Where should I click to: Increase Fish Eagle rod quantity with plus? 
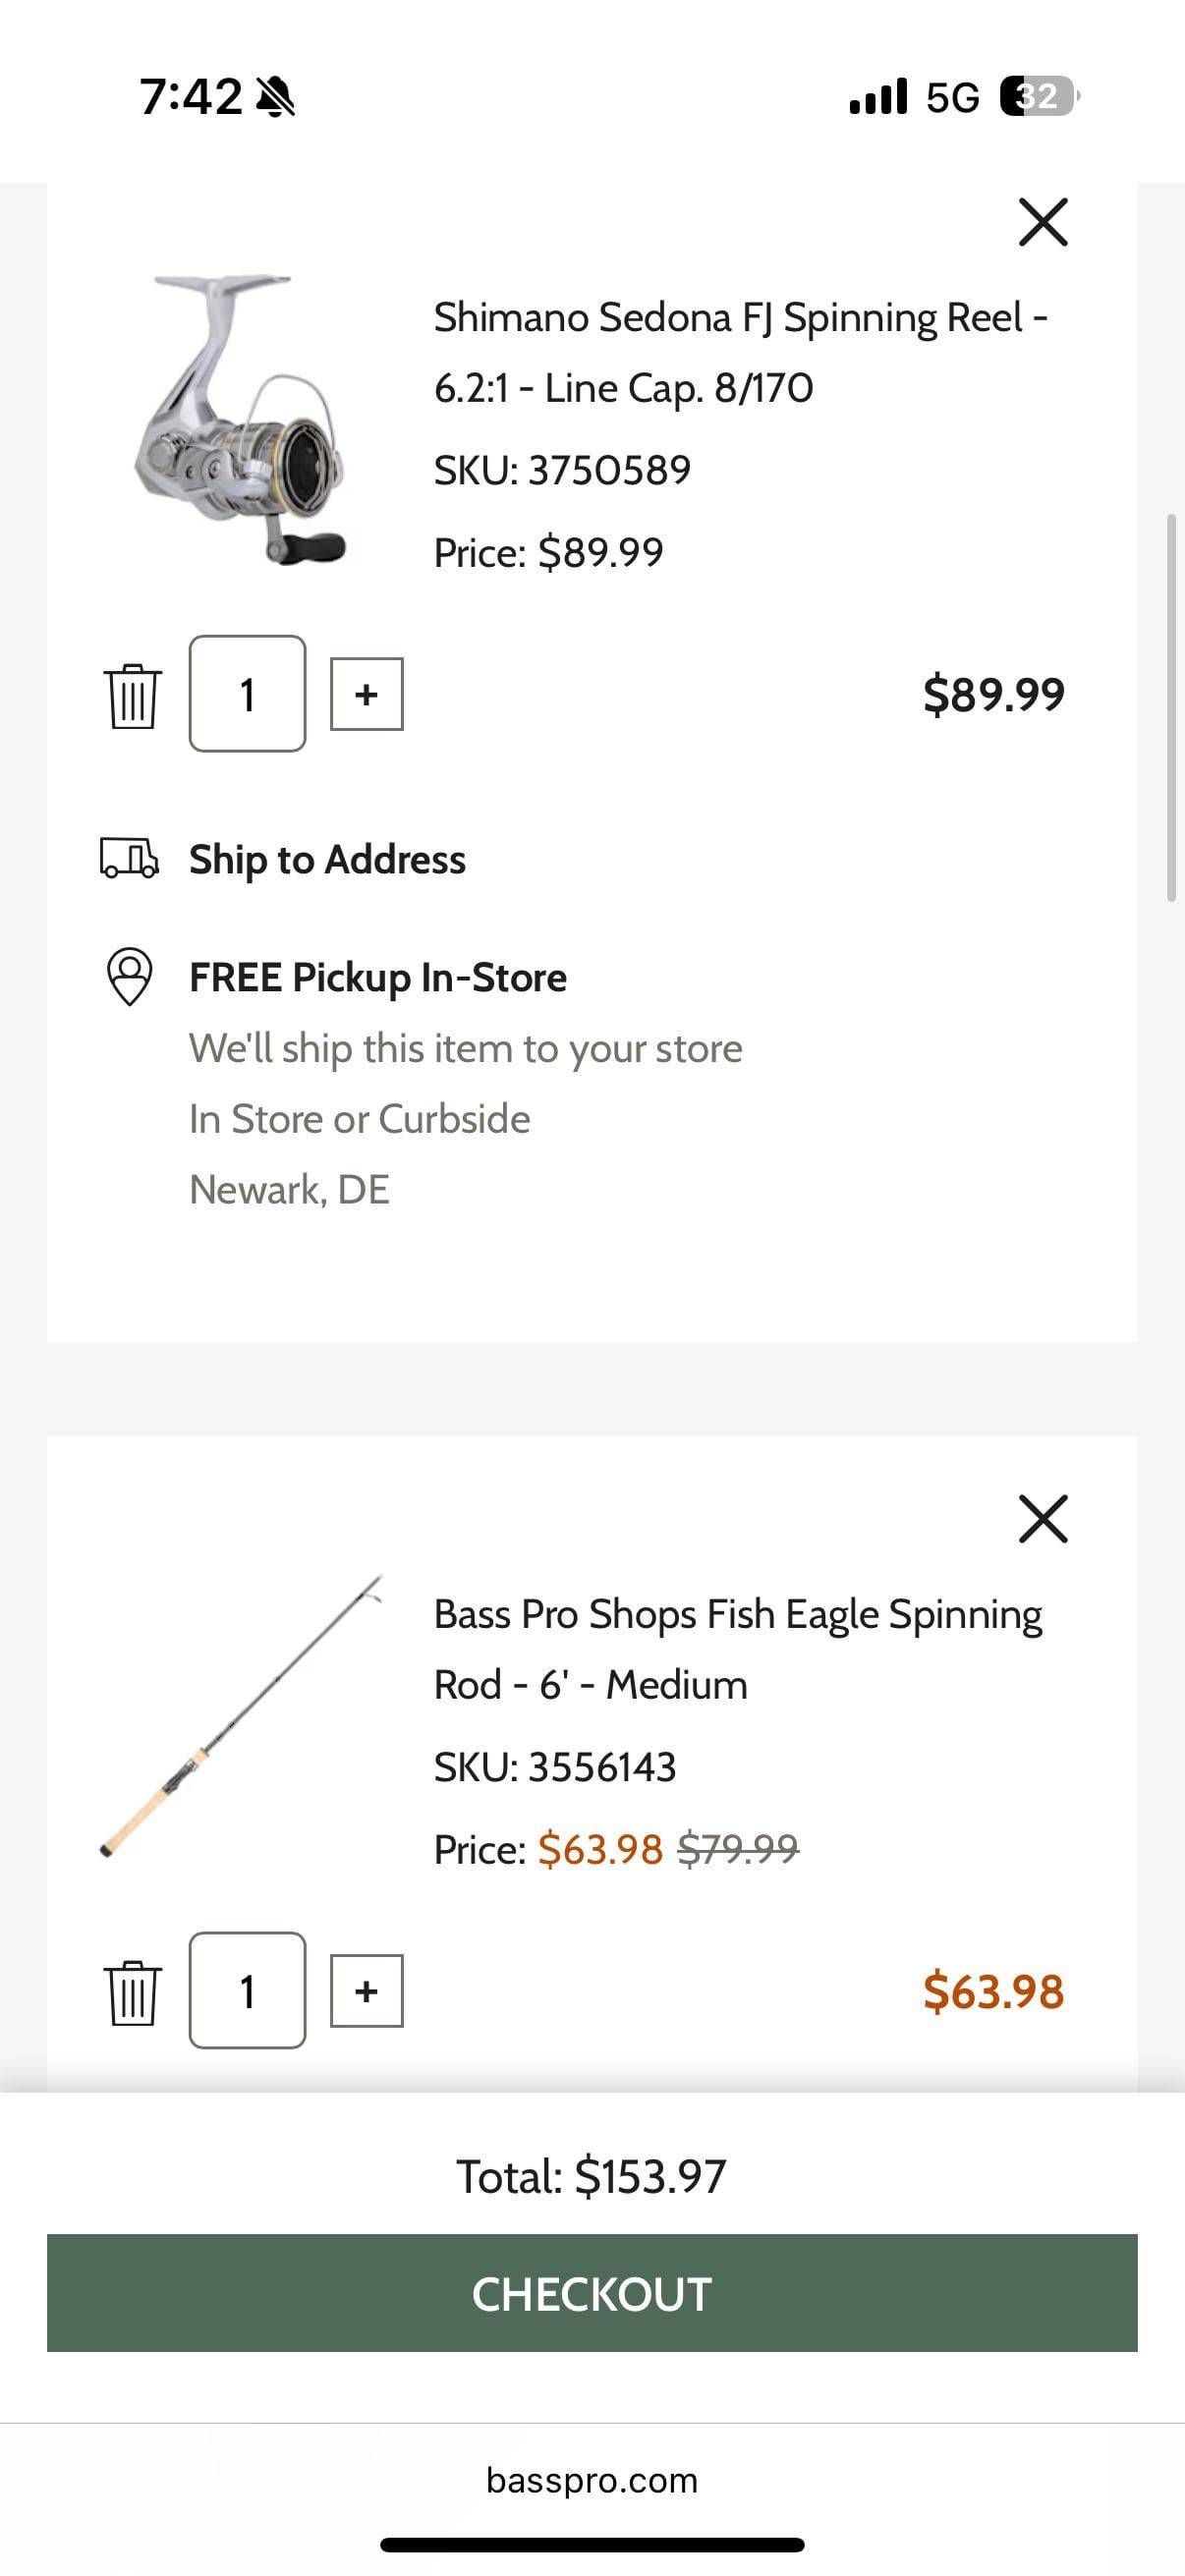[366, 1991]
